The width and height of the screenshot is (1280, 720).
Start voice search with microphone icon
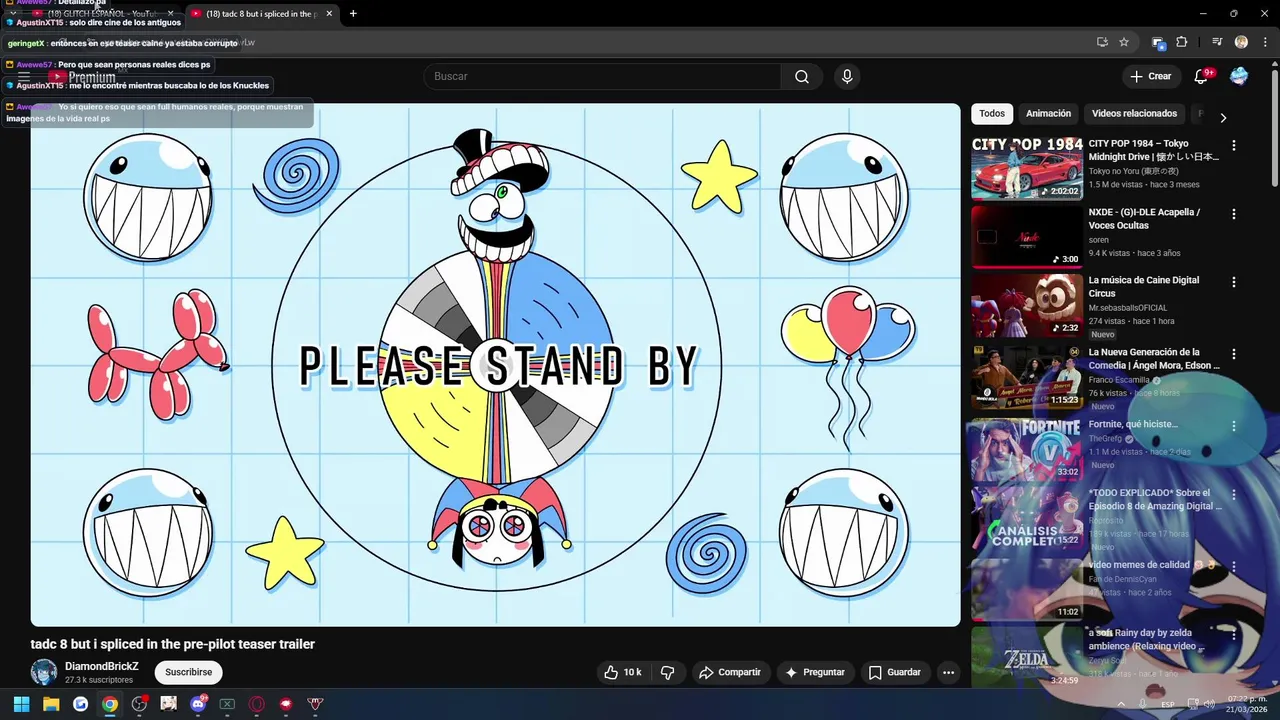pyautogui.click(x=847, y=77)
